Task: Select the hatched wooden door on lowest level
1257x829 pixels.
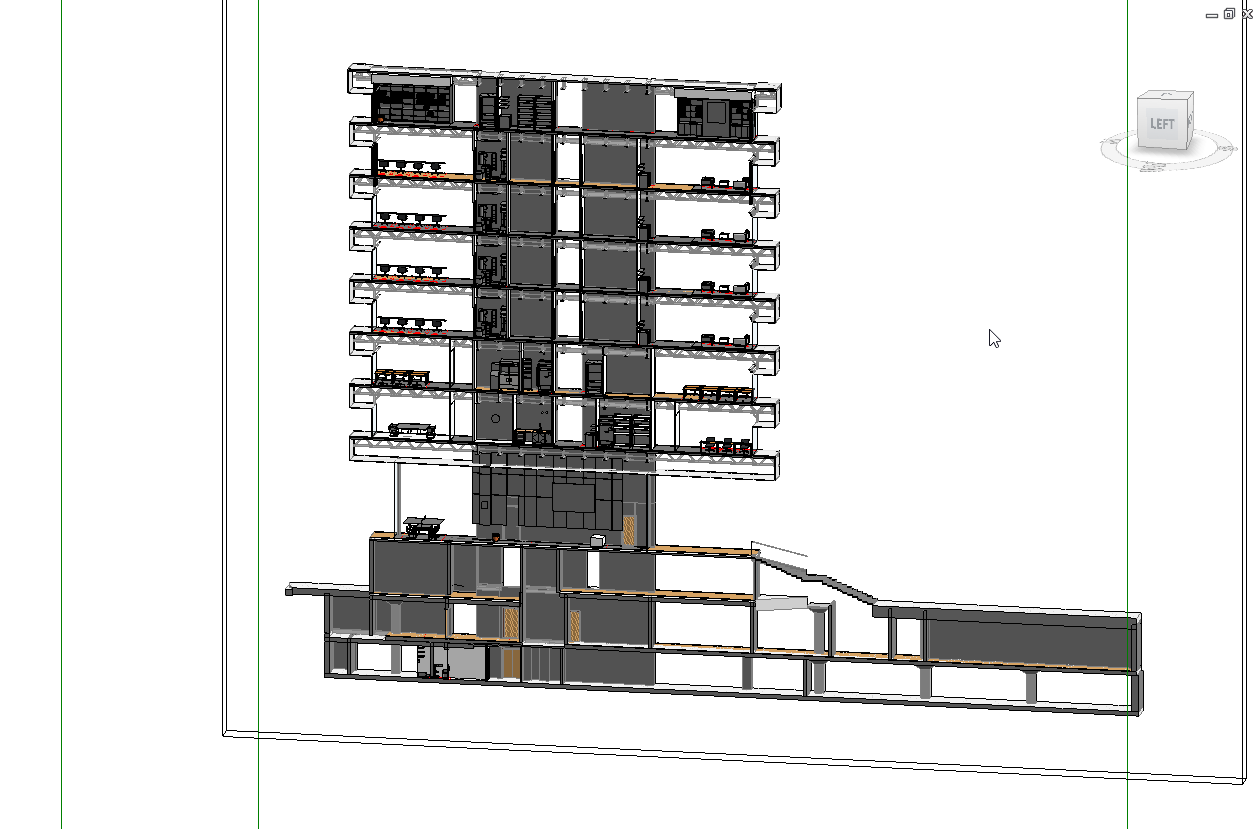Action: pos(511,663)
